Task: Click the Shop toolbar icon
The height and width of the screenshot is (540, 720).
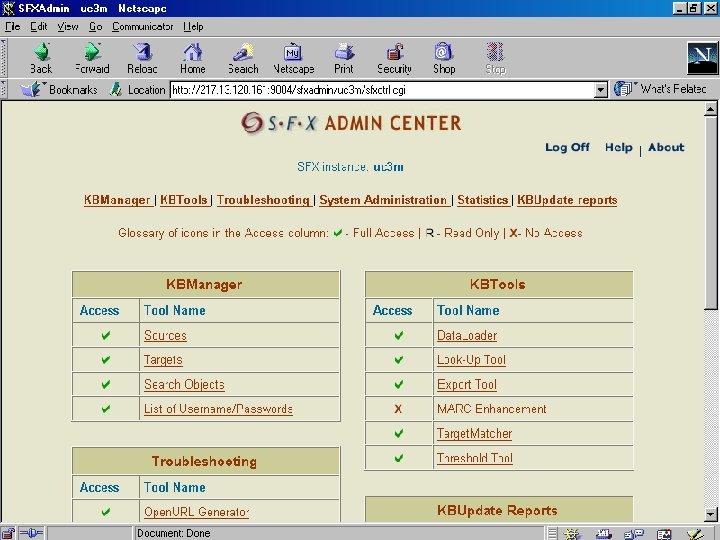Action: point(444,52)
